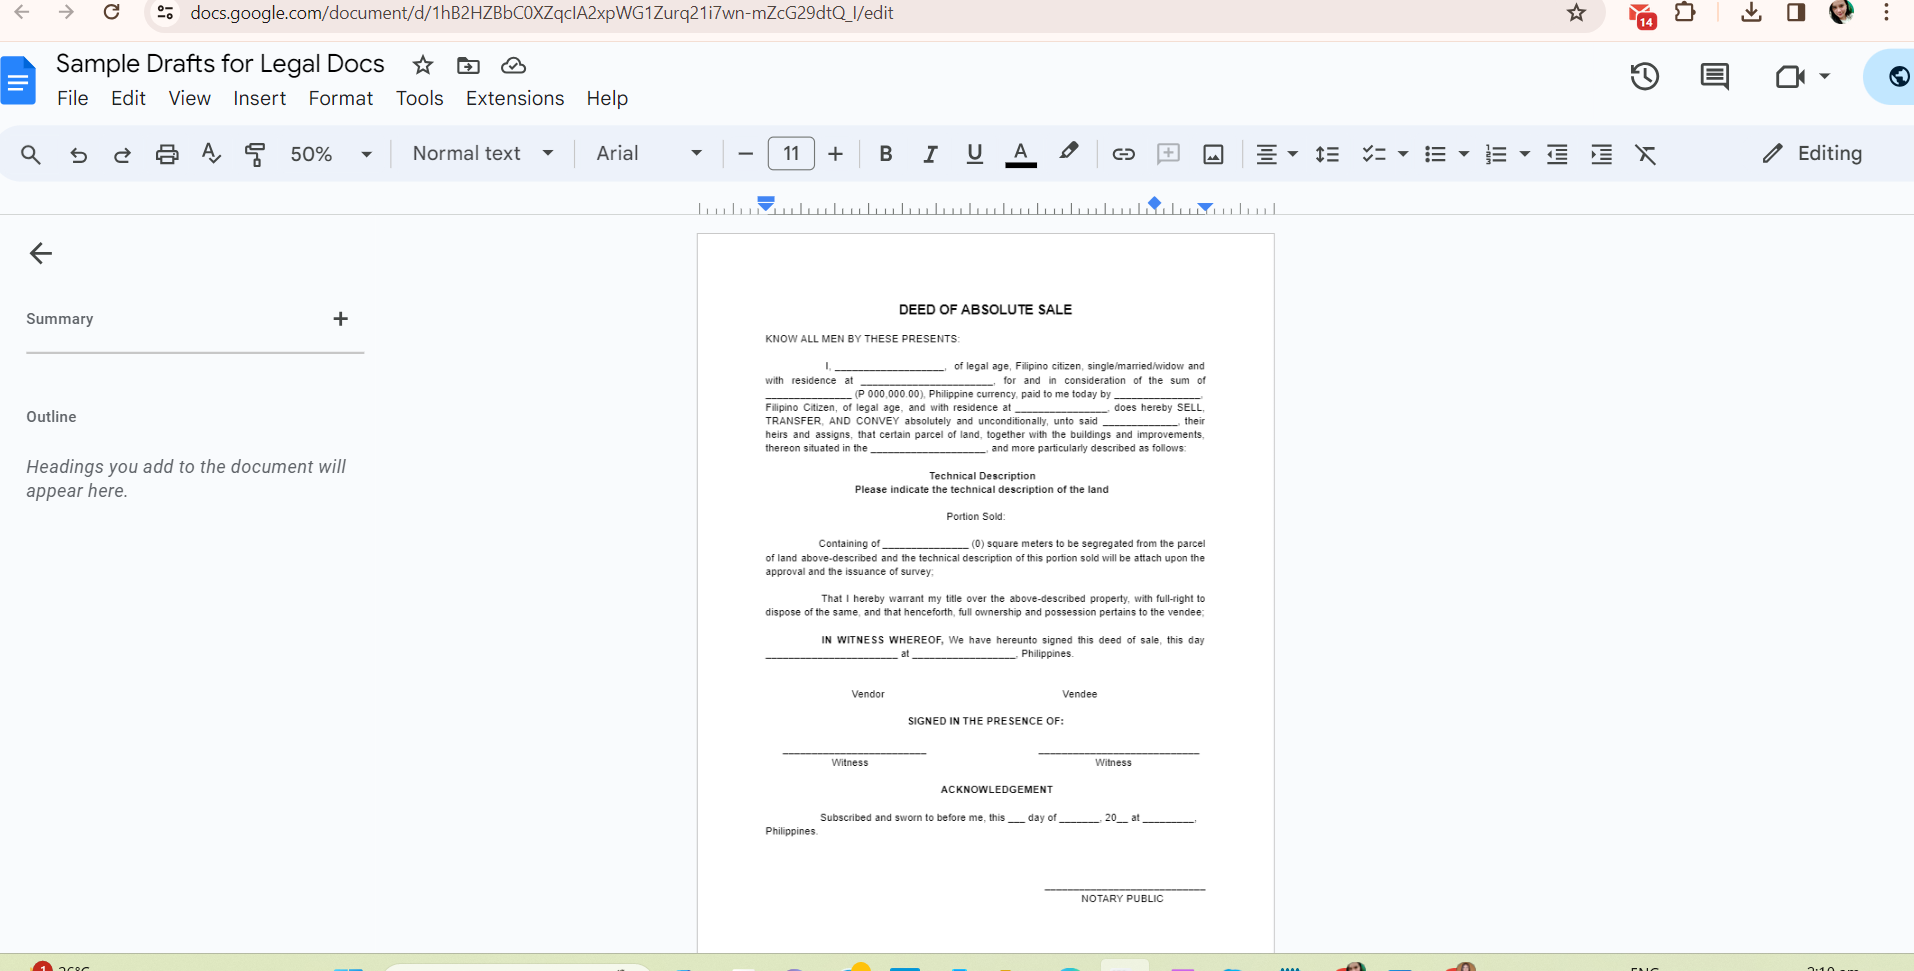
Task: Open Chrome three-dot menu
Action: (1886, 13)
